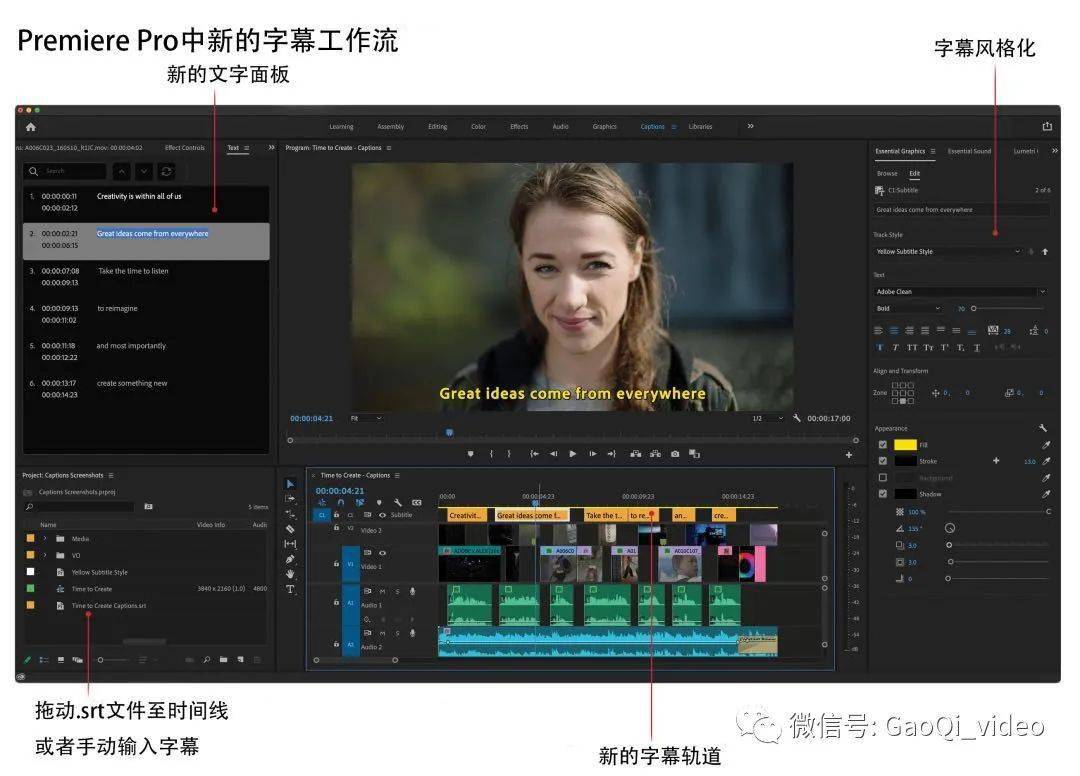
Task: Click the wrench settings icon in the Program monitor
Action: [796, 418]
